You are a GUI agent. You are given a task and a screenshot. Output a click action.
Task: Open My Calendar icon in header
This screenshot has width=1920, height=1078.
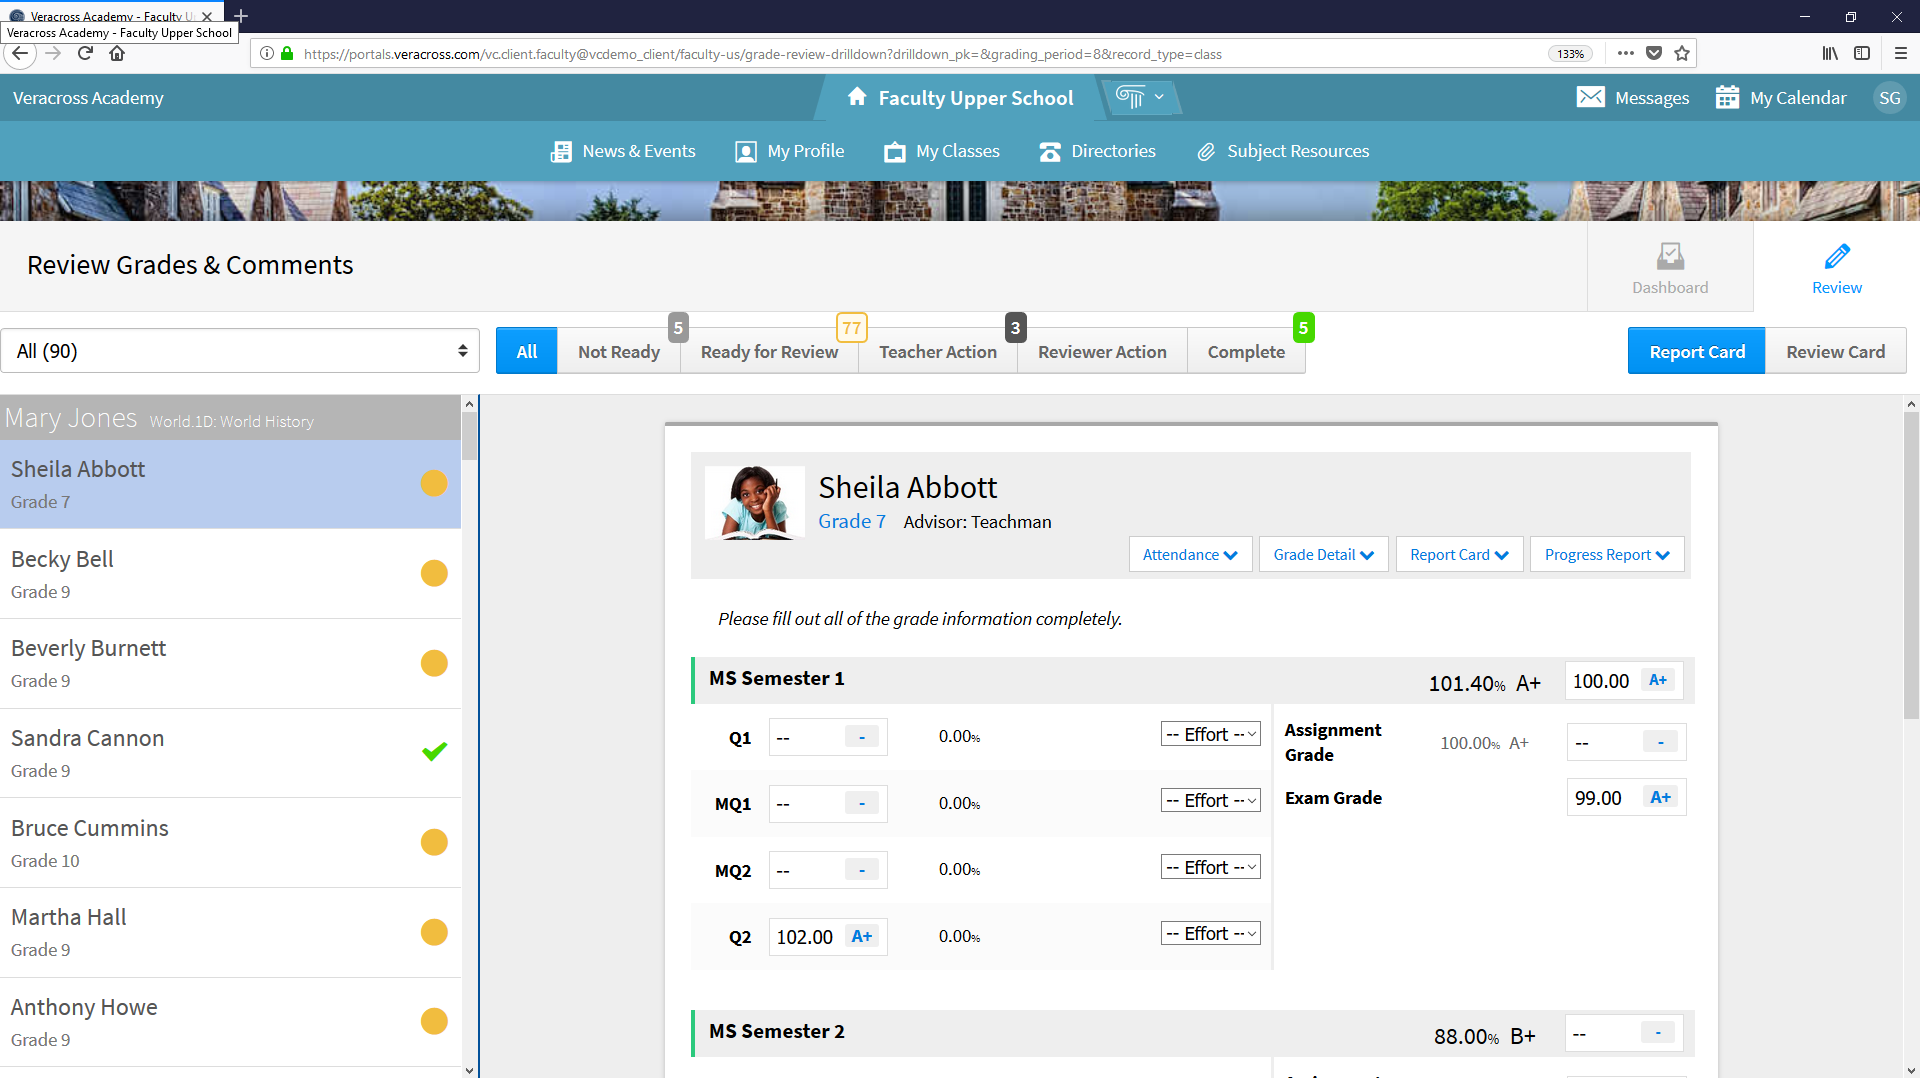tap(1727, 97)
